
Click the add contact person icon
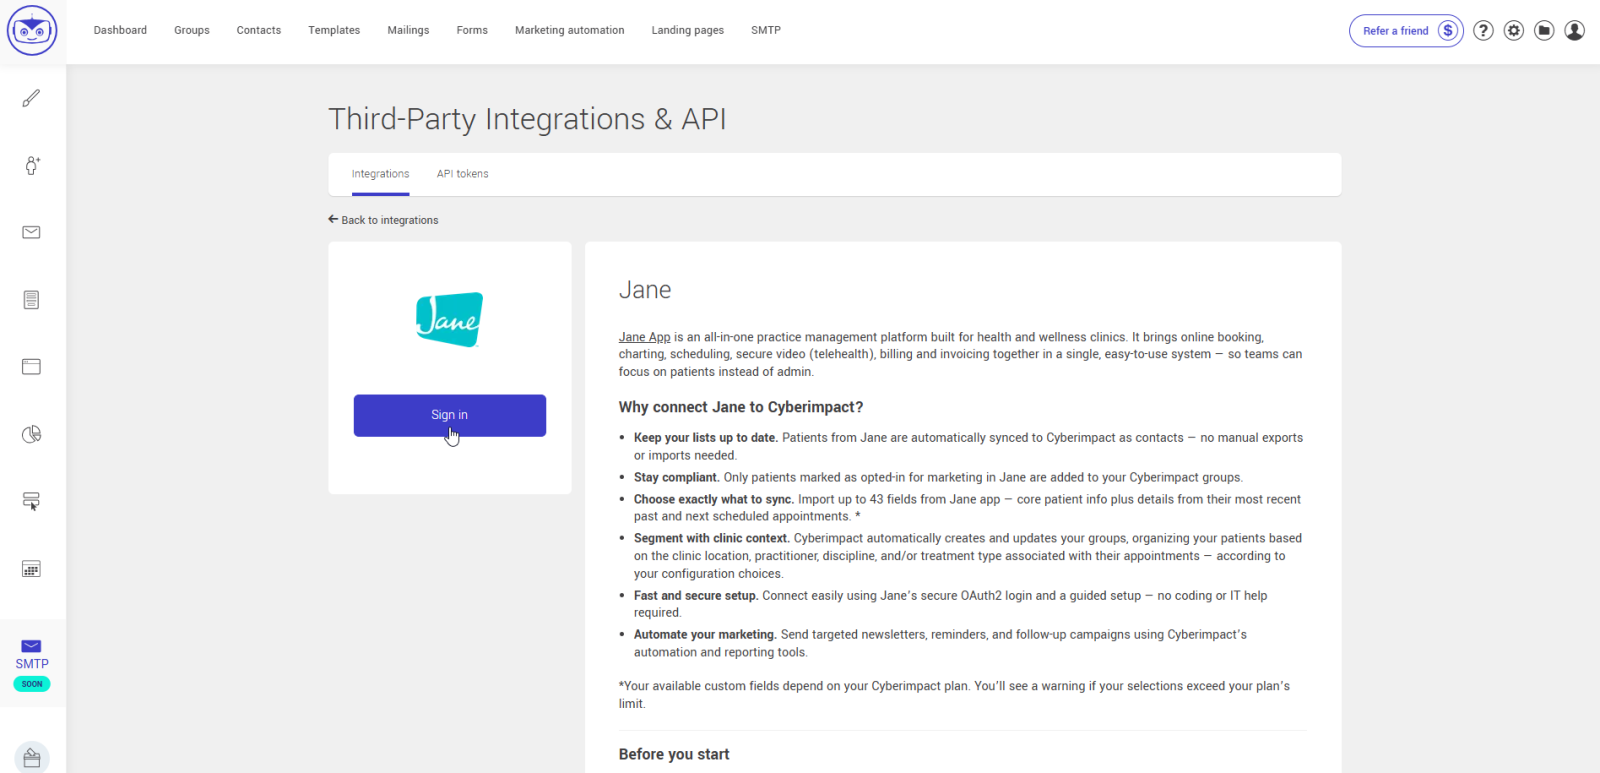[x=32, y=165]
